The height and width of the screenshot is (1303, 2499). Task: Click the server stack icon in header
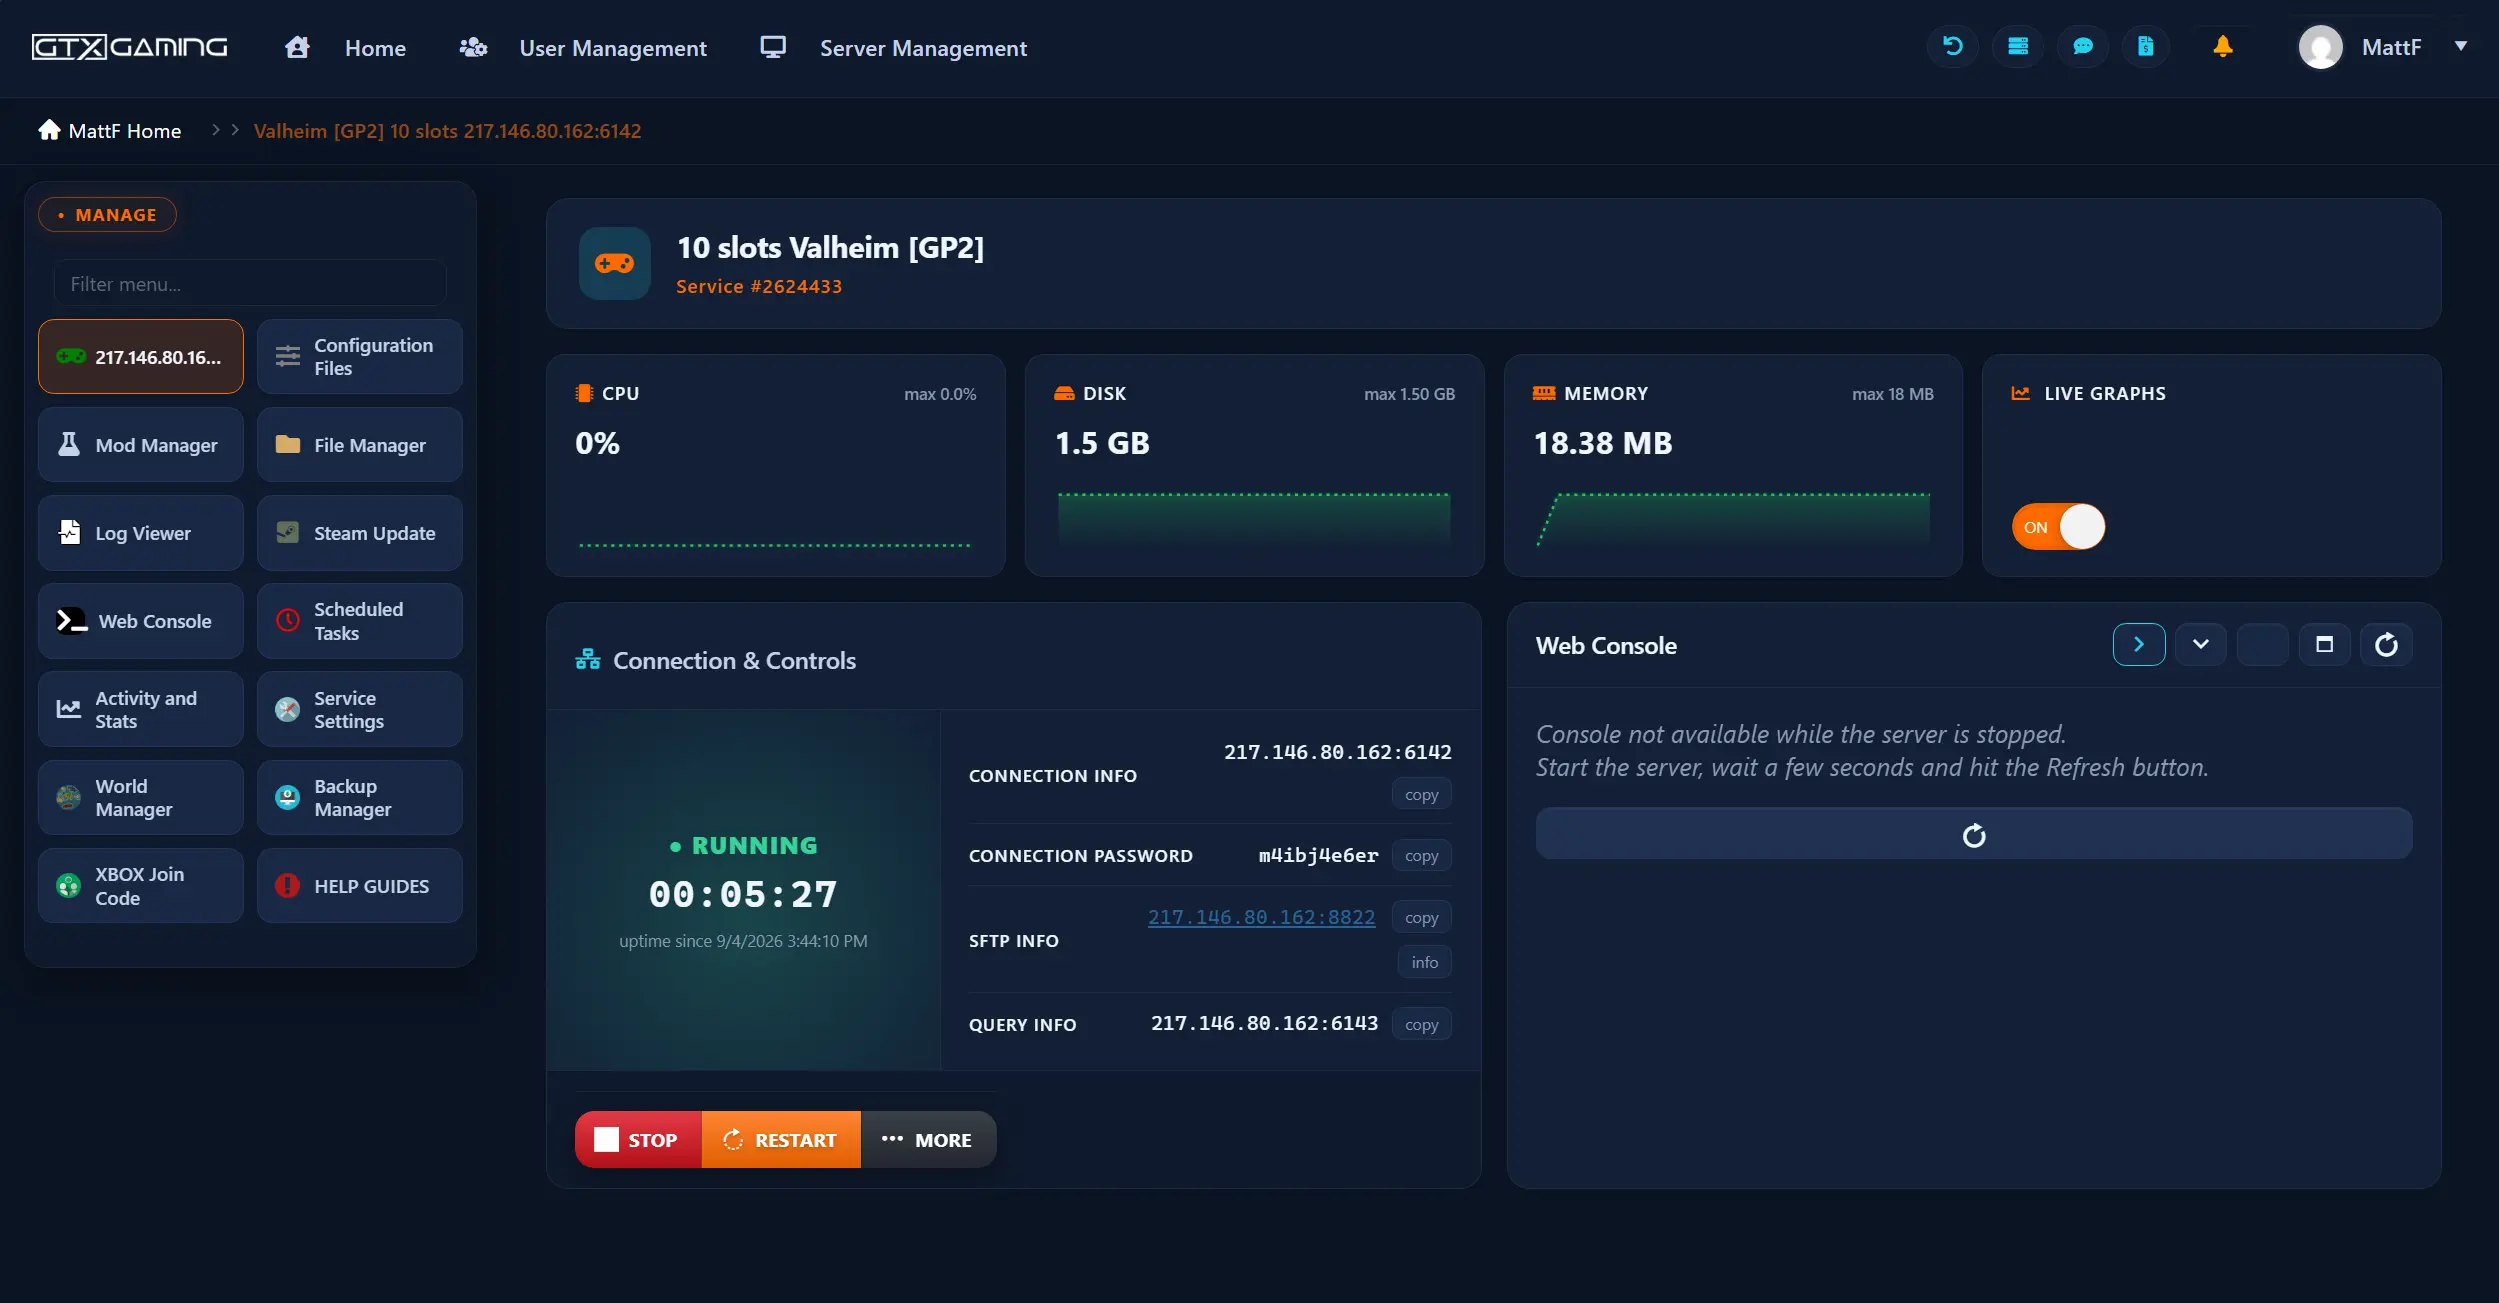click(2018, 46)
